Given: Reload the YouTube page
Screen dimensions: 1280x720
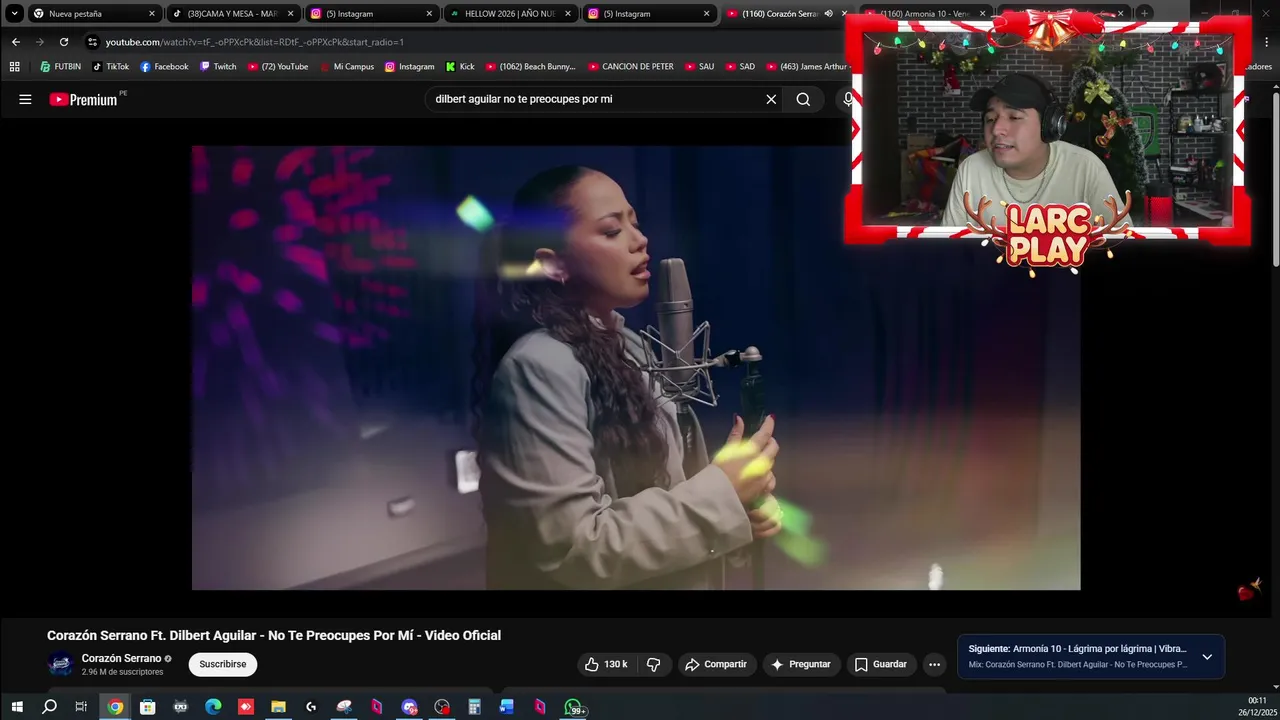Looking at the screenshot, I should pos(64,42).
